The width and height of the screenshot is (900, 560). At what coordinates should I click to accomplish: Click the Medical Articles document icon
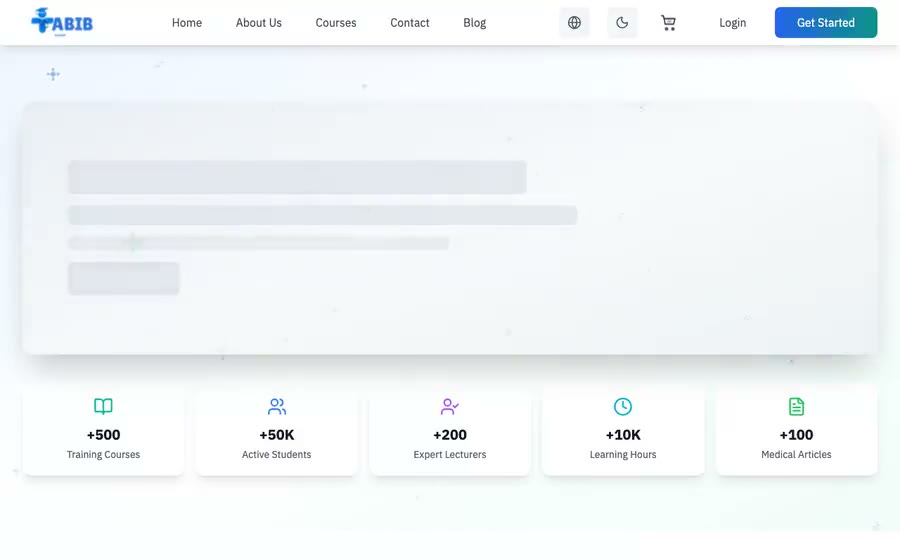(796, 406)
